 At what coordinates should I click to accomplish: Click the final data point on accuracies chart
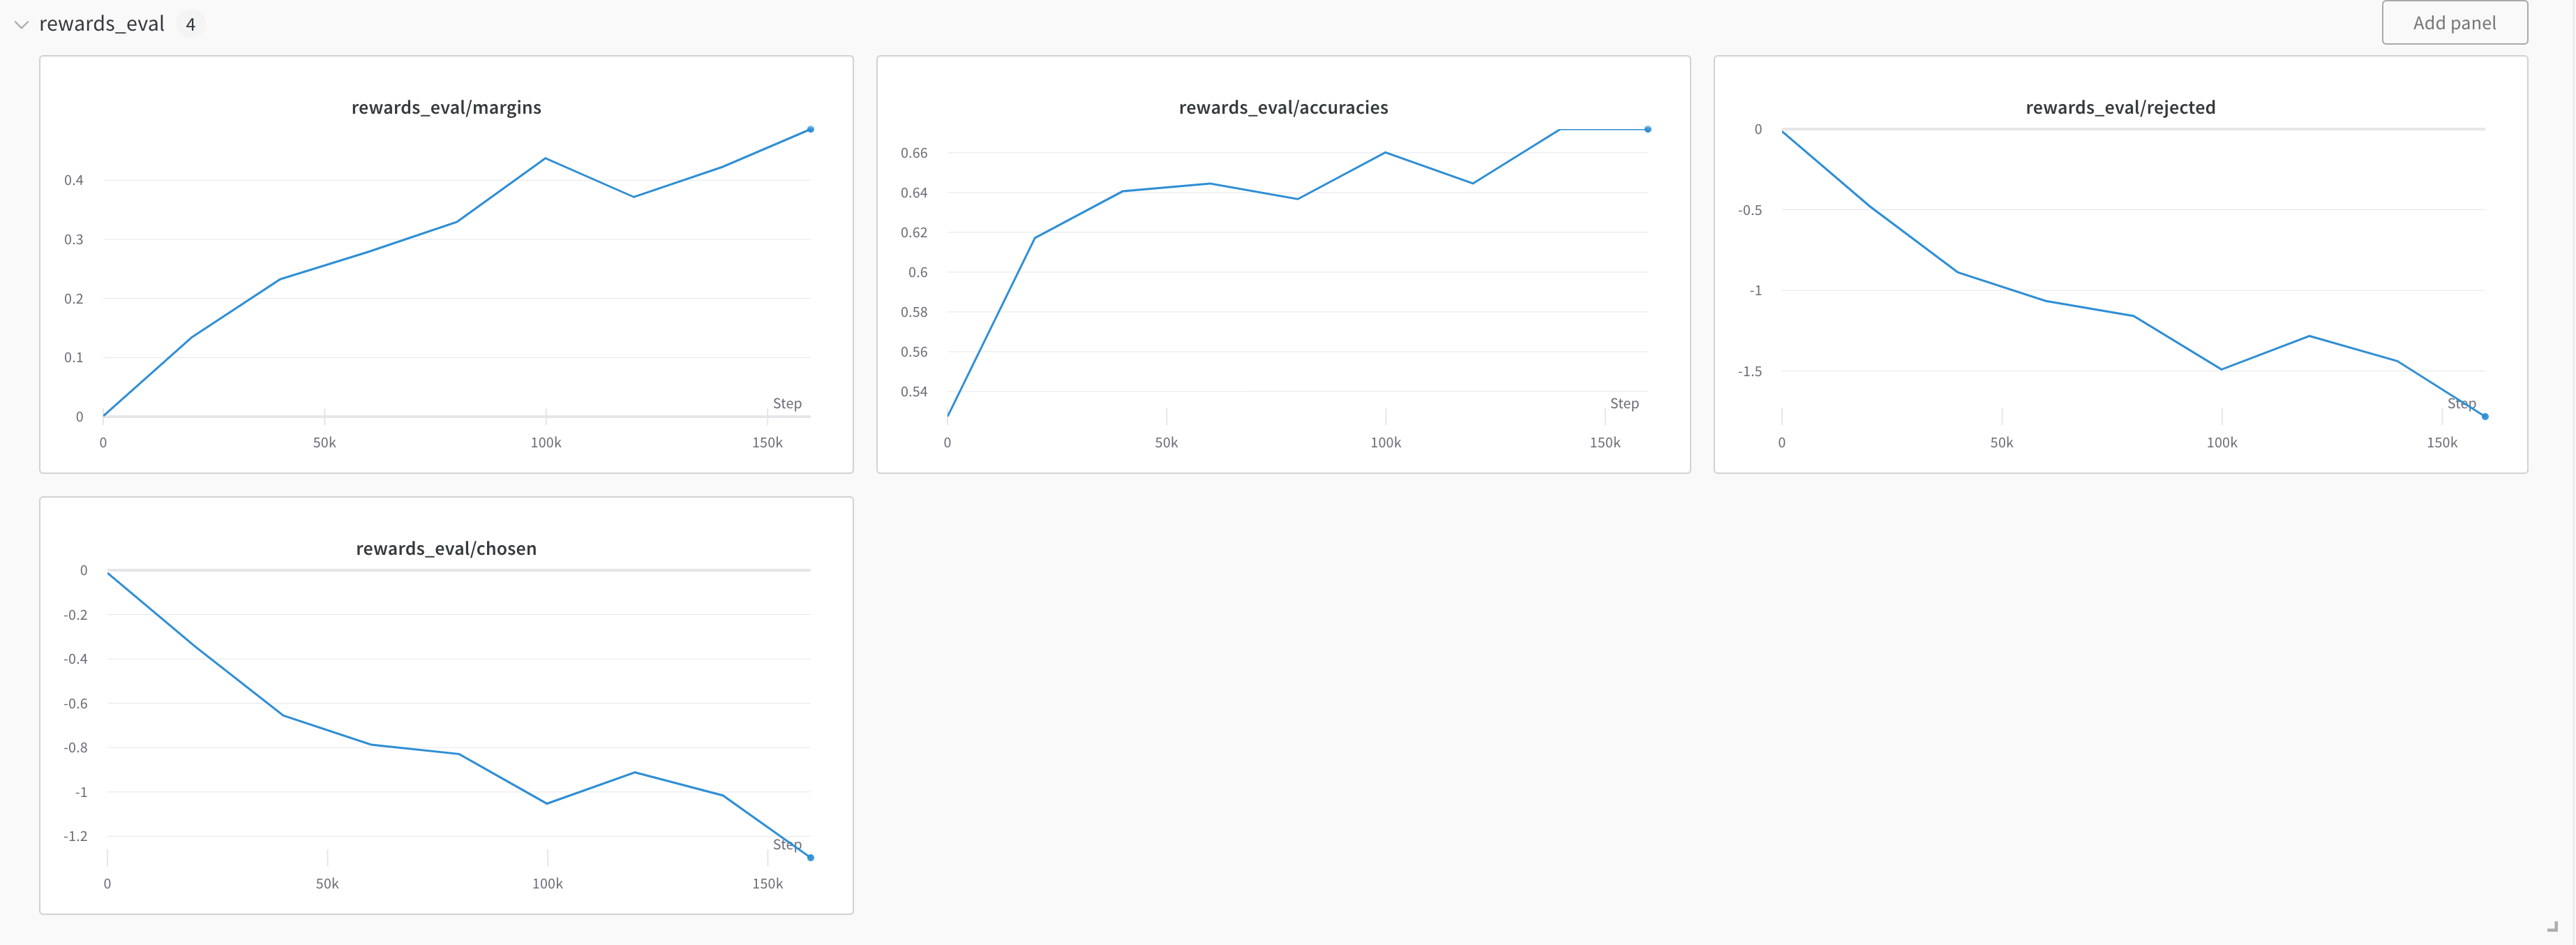tap(1647, 129)
